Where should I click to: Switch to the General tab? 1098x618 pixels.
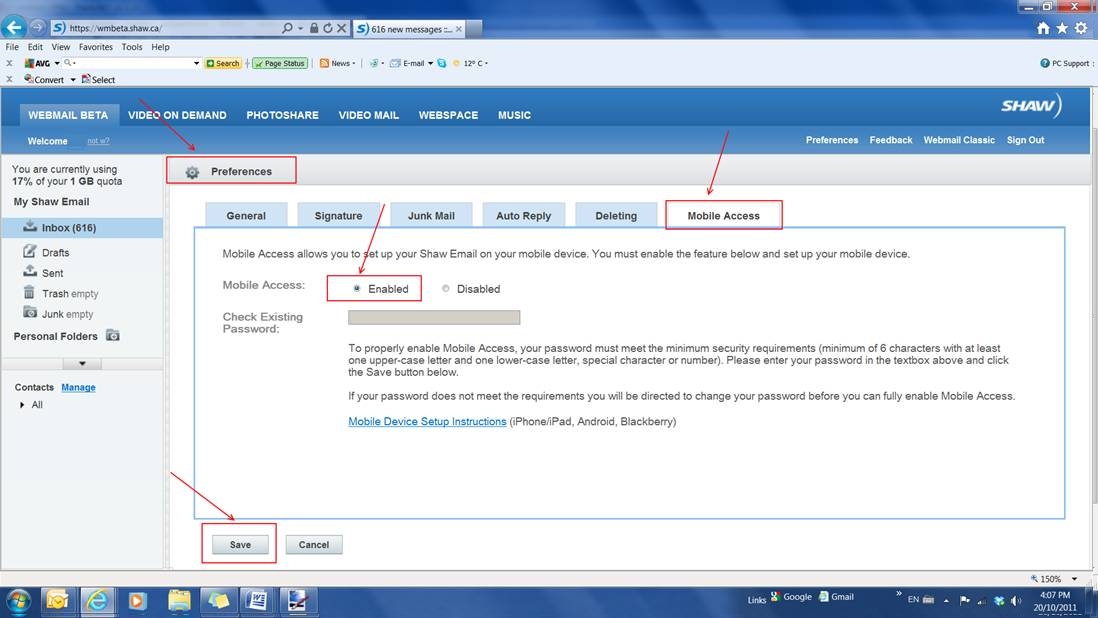246,216
